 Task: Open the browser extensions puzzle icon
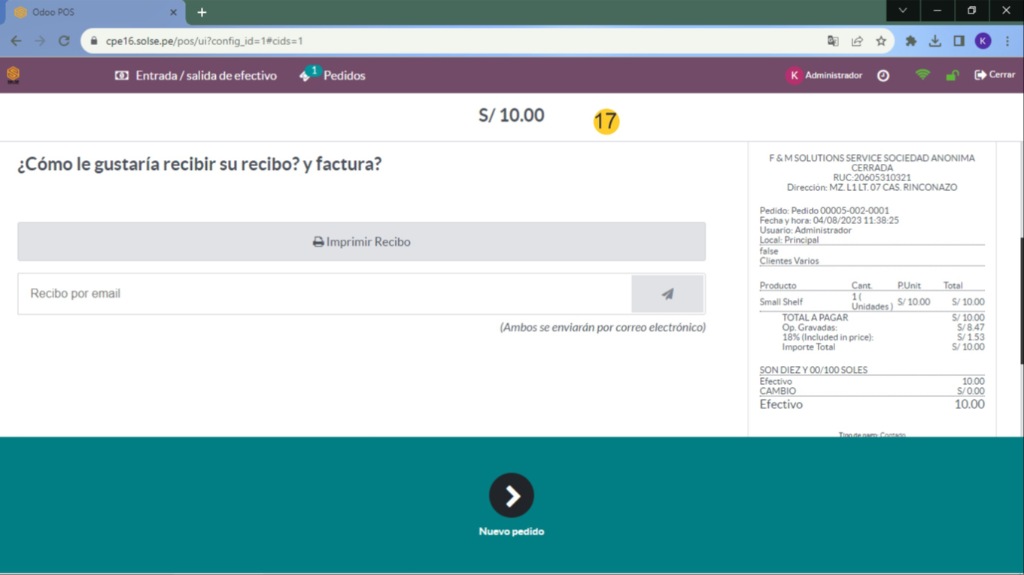click(x=911, y=41)
